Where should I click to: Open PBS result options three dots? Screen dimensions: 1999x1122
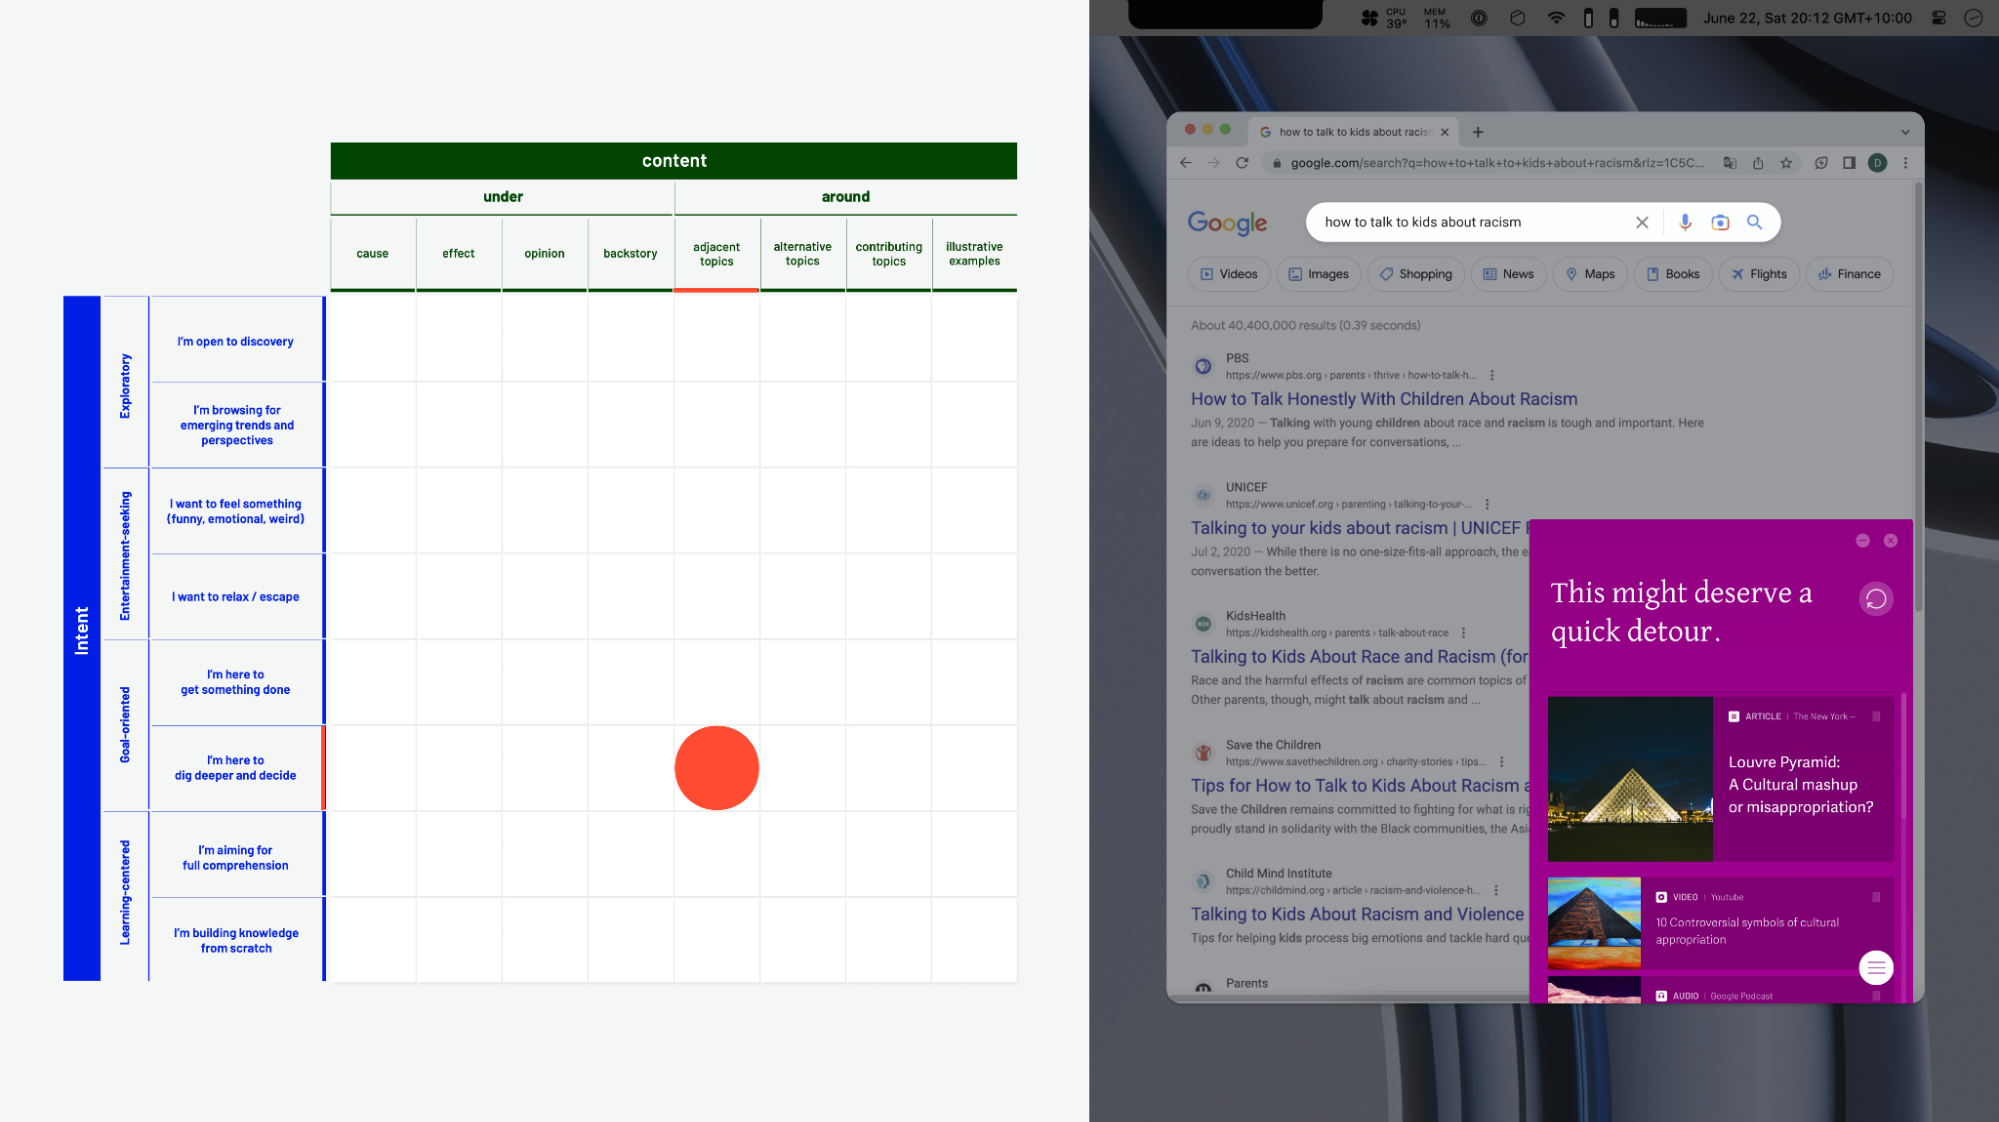[x=1492, y=375]
